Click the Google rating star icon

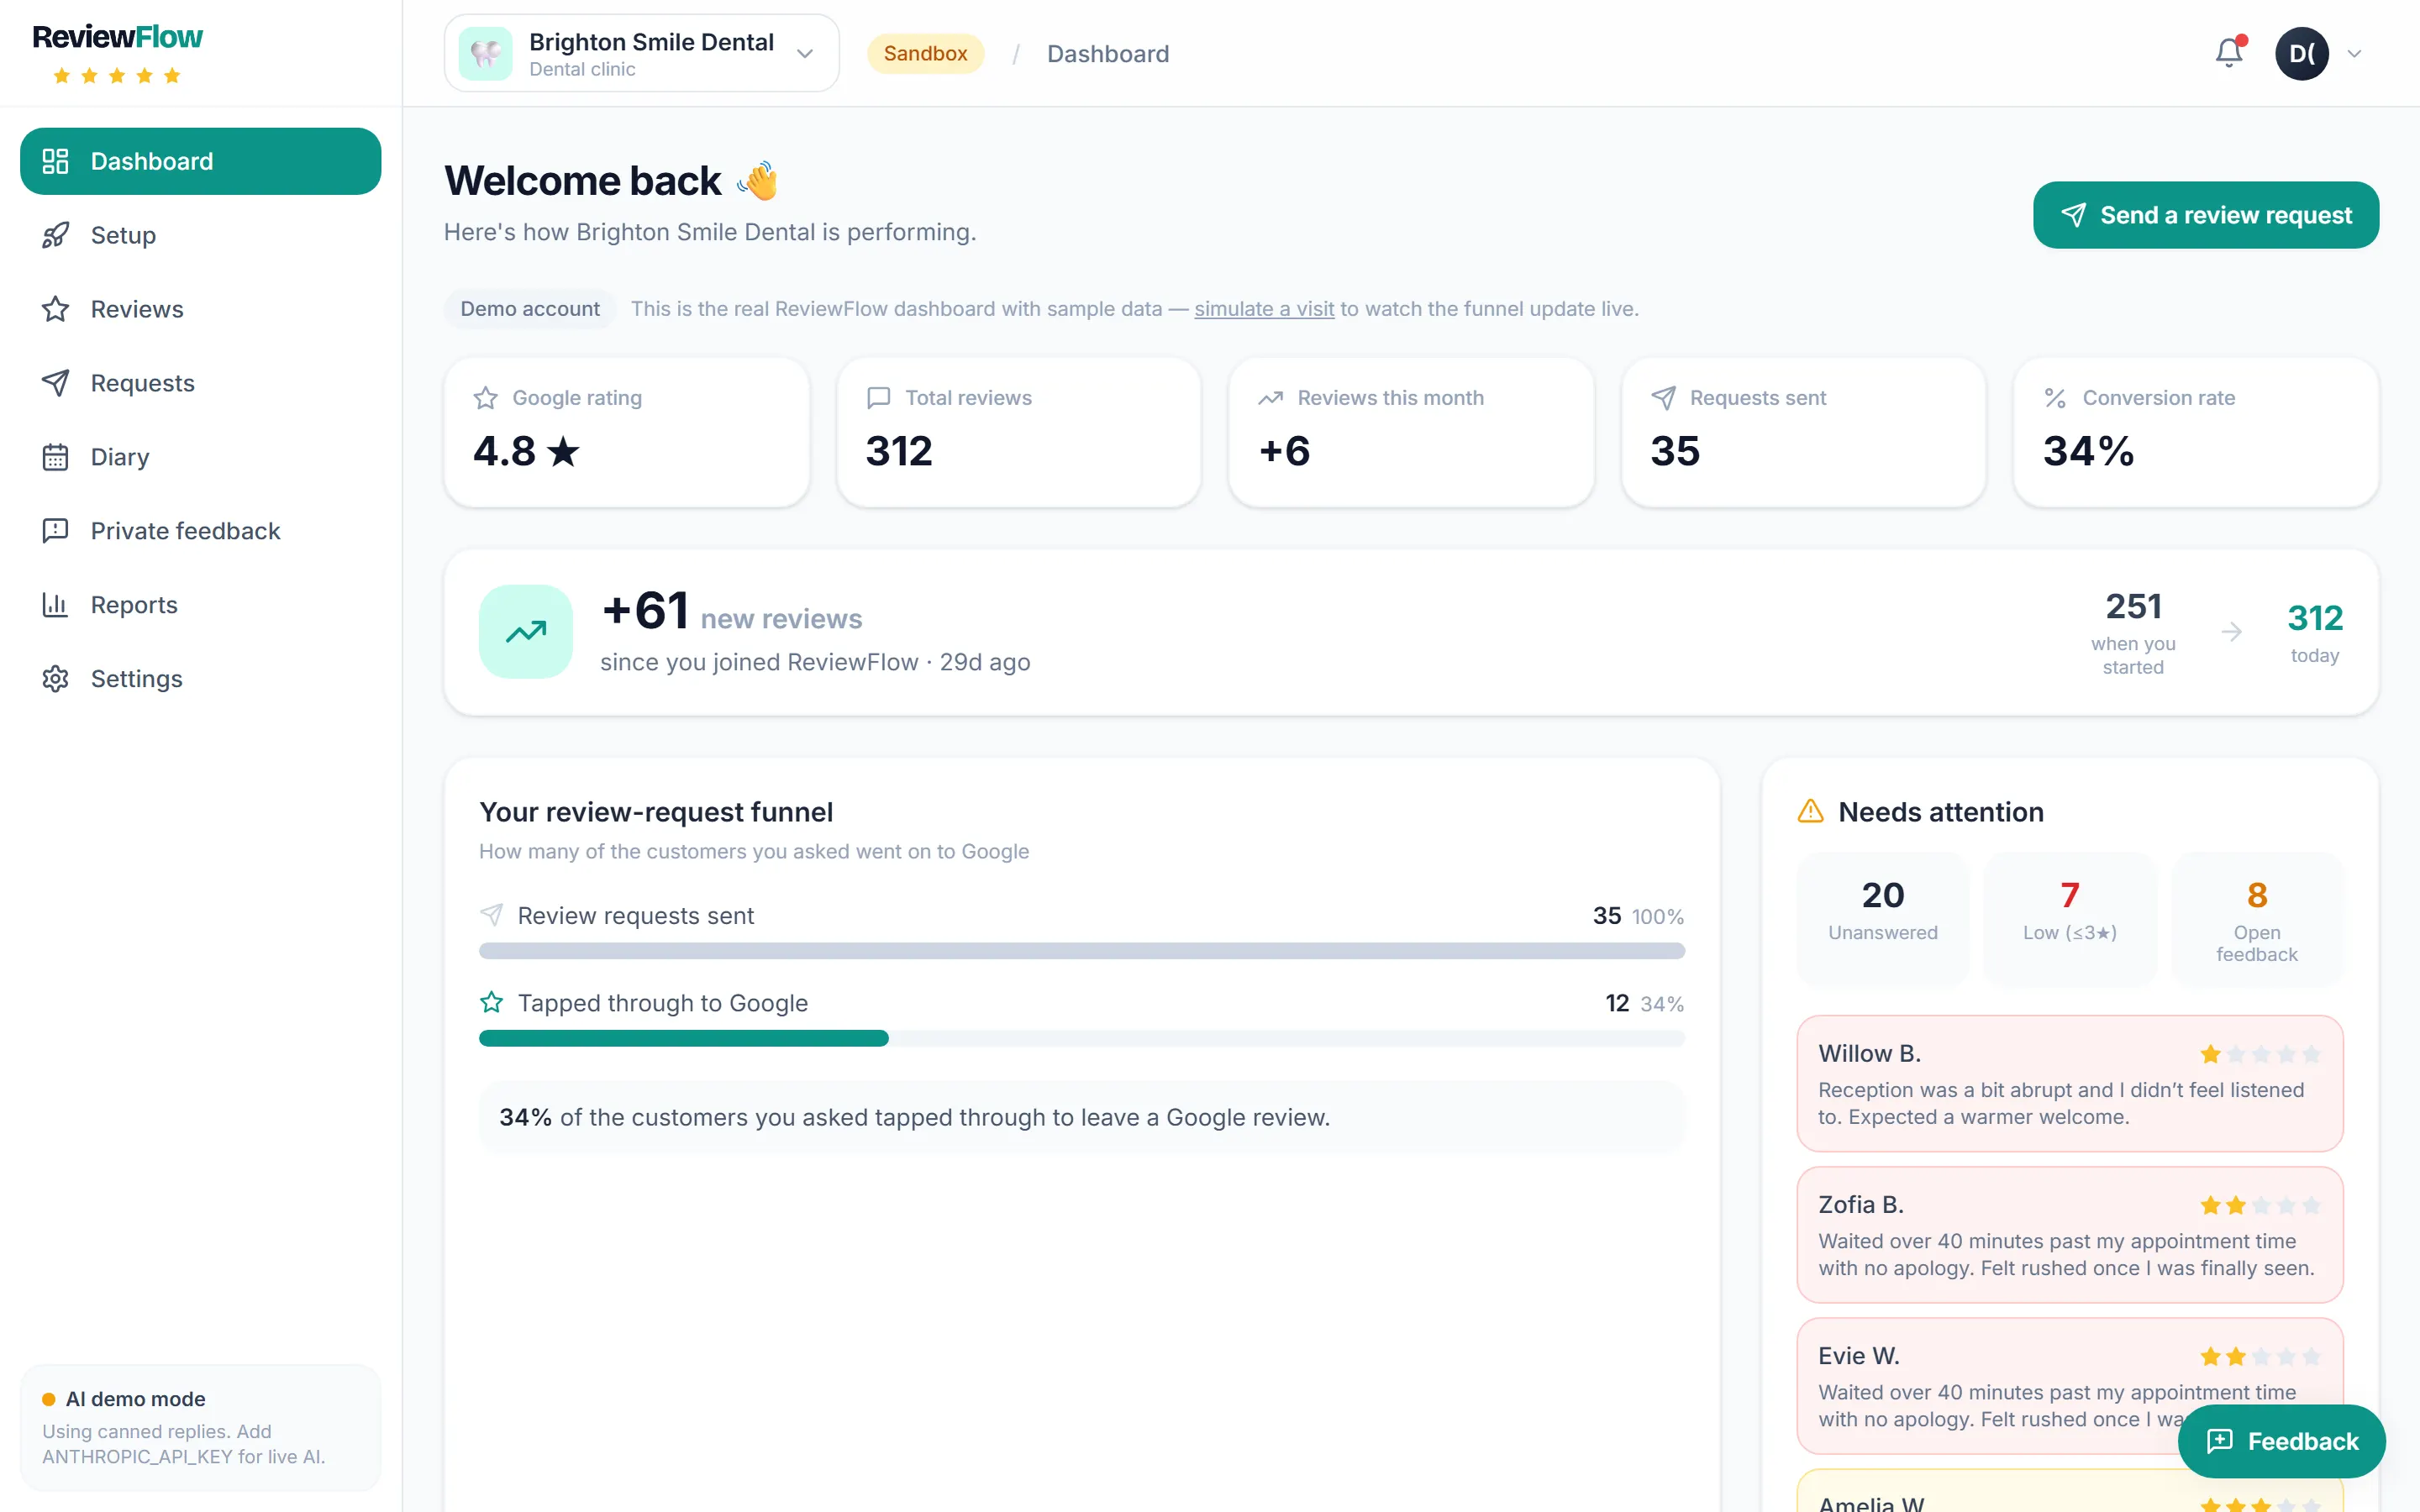pos(486,398)
